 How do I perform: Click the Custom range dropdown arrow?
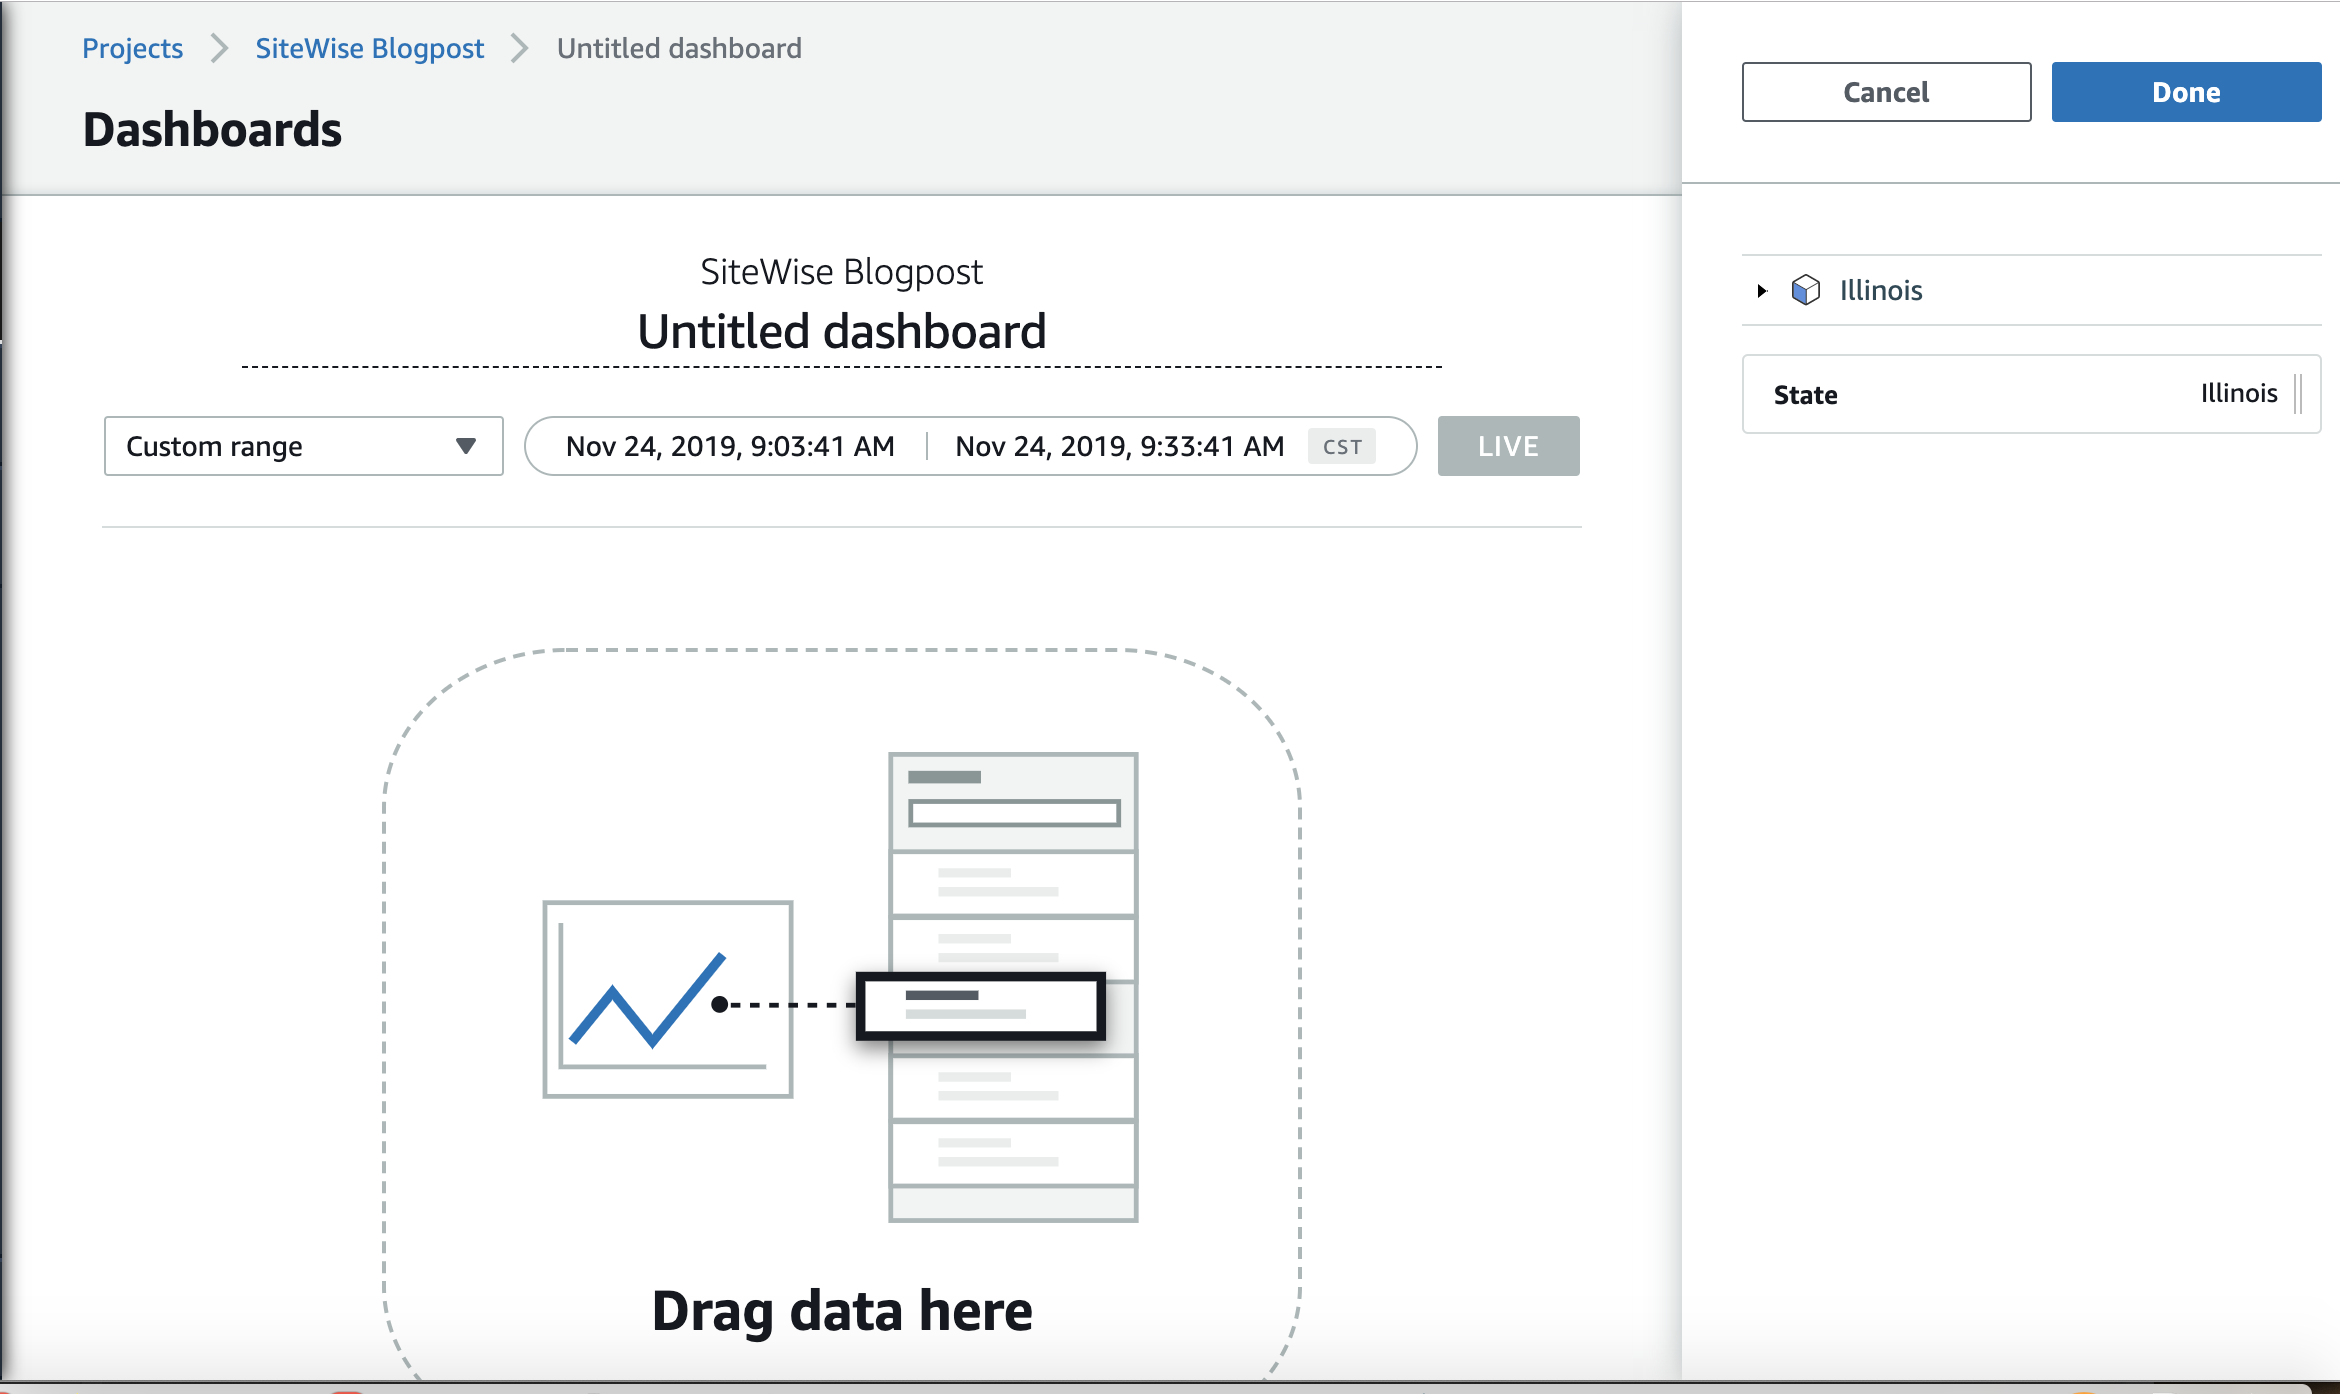(465, 446)
